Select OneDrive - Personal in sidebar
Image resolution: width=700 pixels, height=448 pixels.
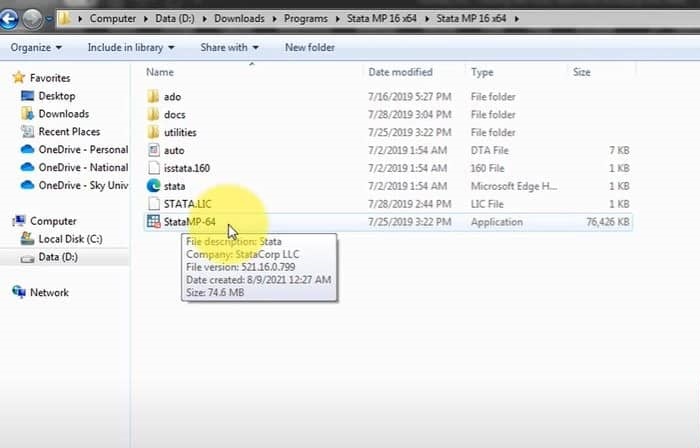point(82,150)
